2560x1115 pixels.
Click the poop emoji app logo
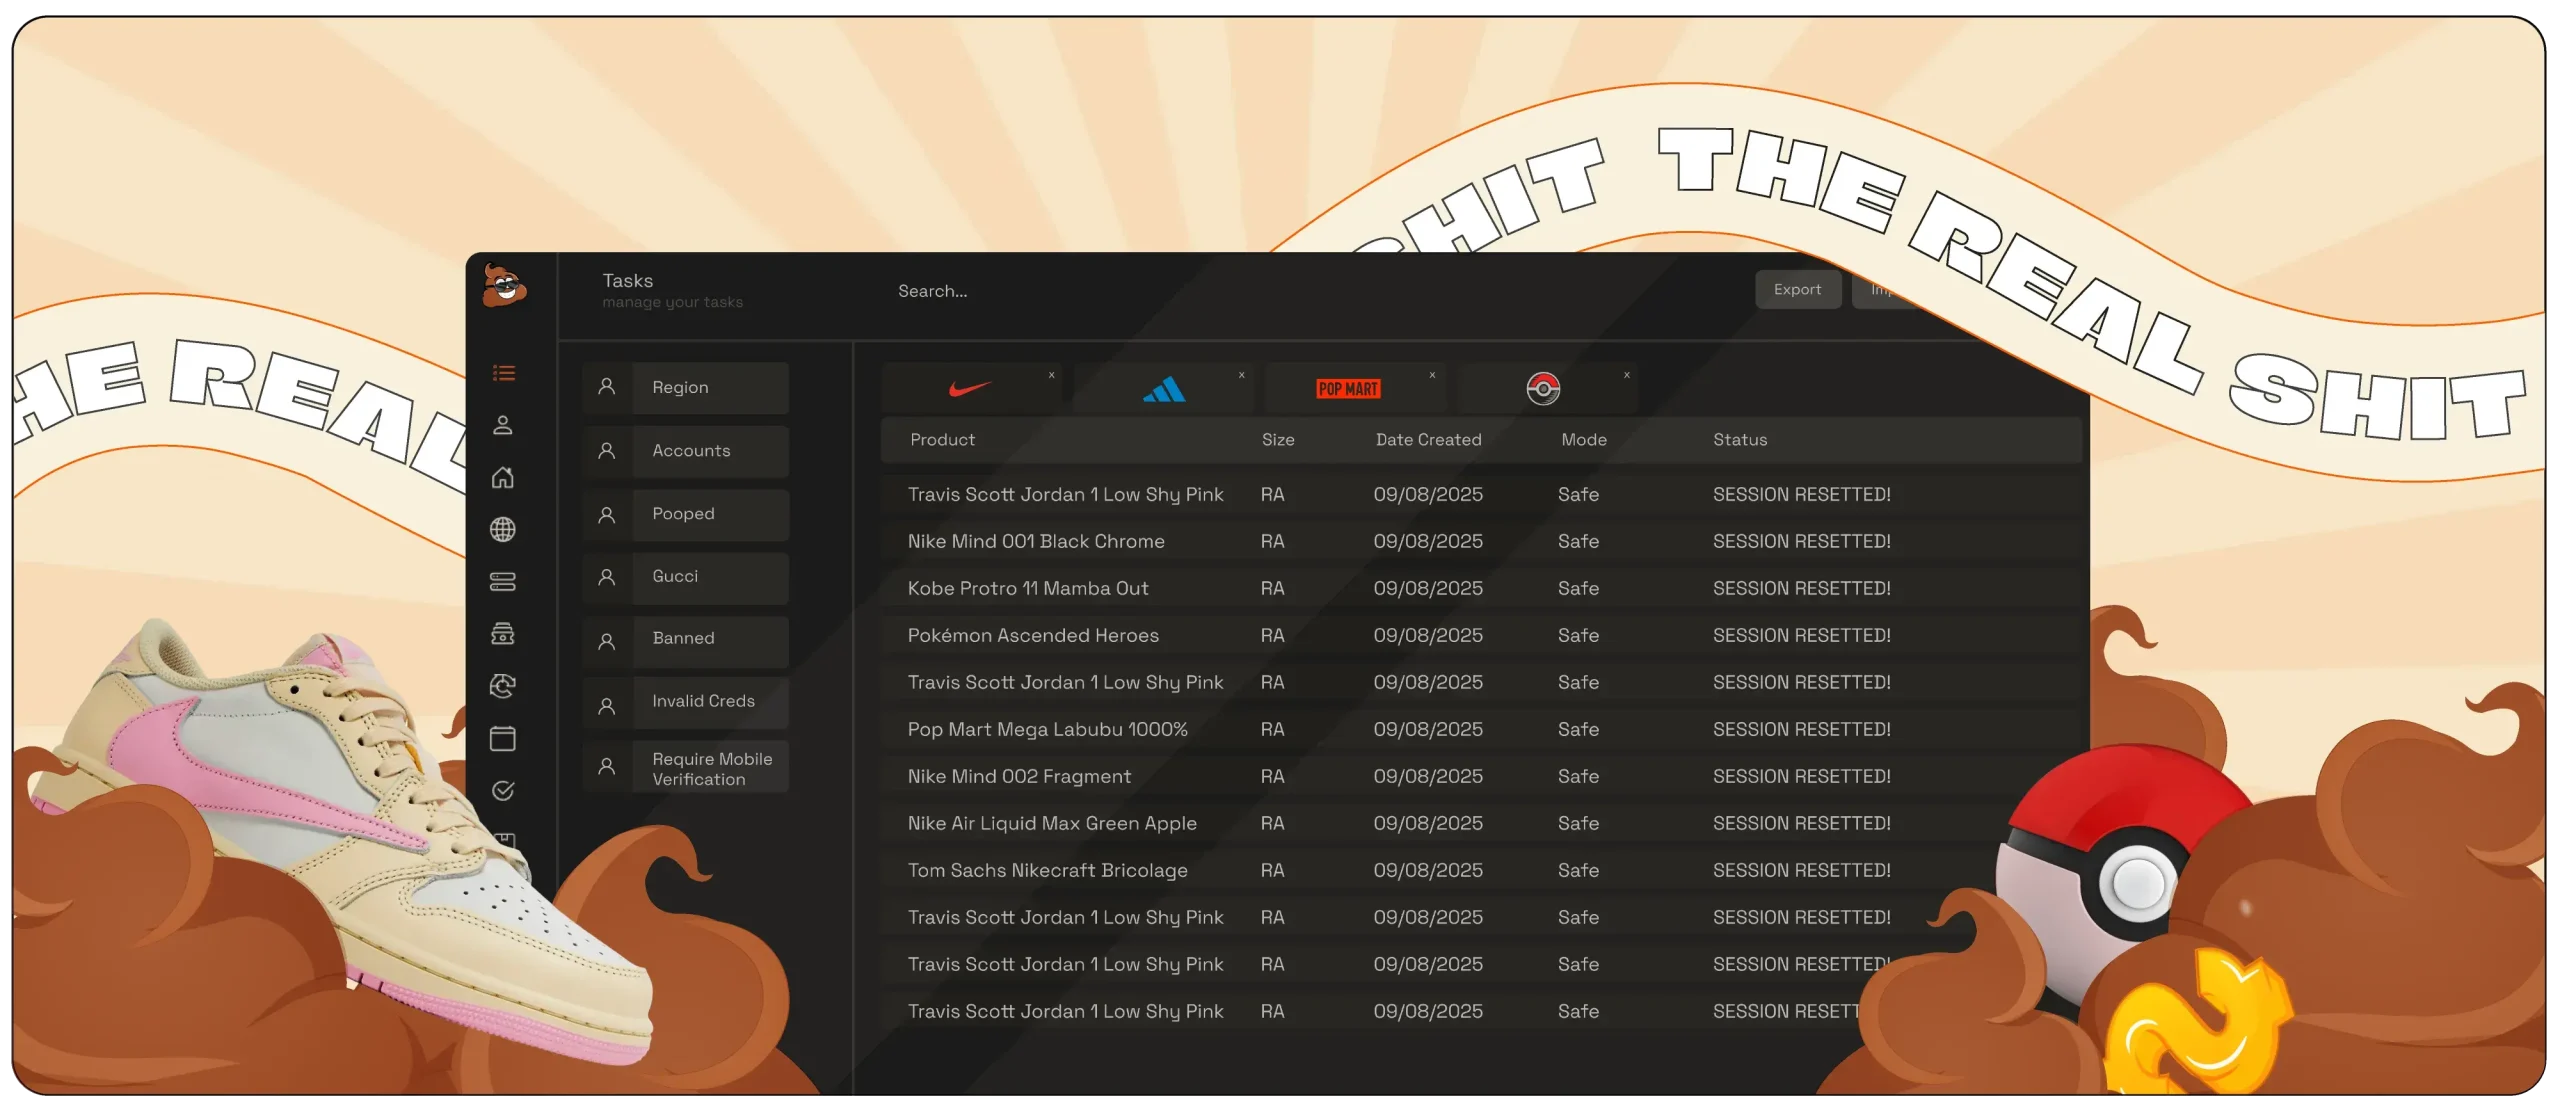tap(504, 286)
